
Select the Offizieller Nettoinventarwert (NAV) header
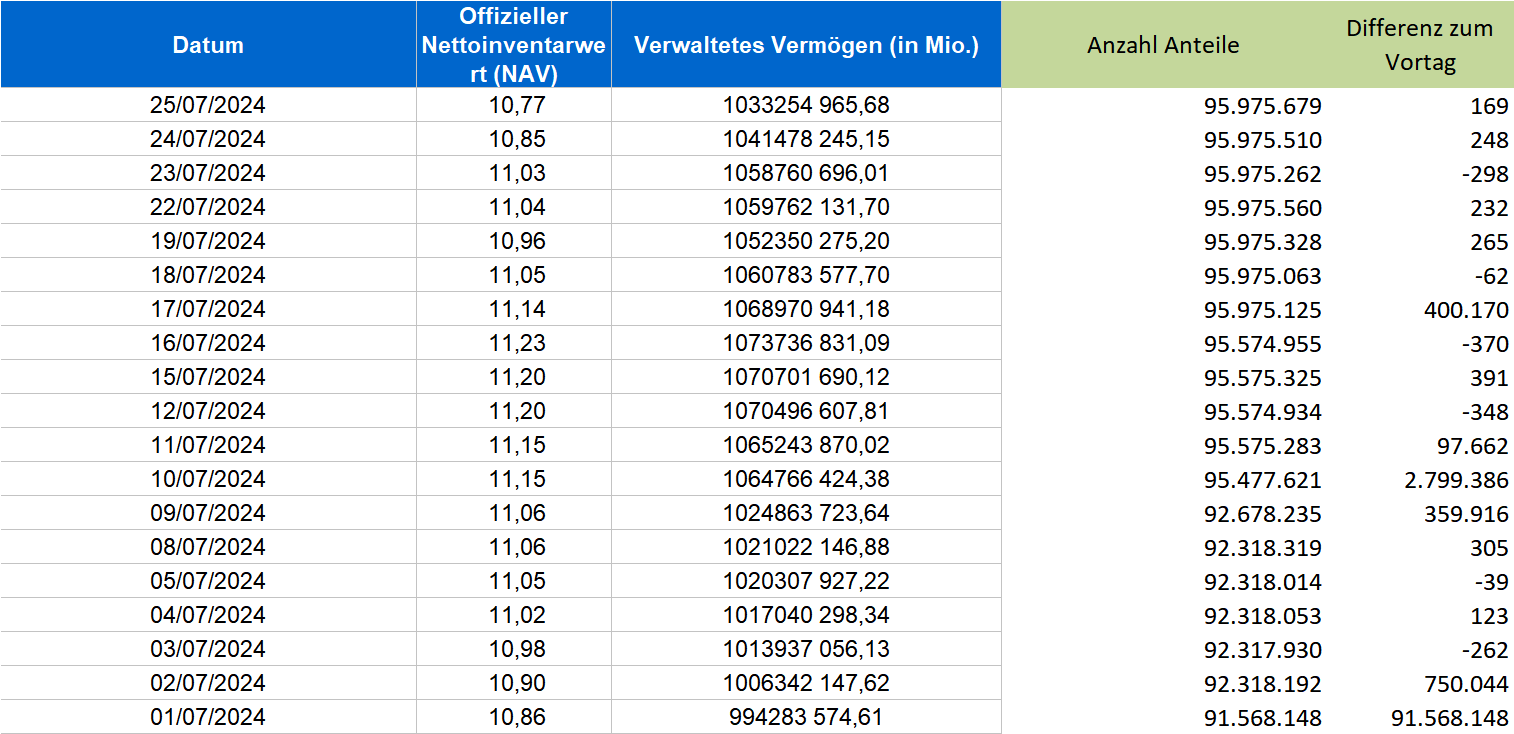pos(514,45)
